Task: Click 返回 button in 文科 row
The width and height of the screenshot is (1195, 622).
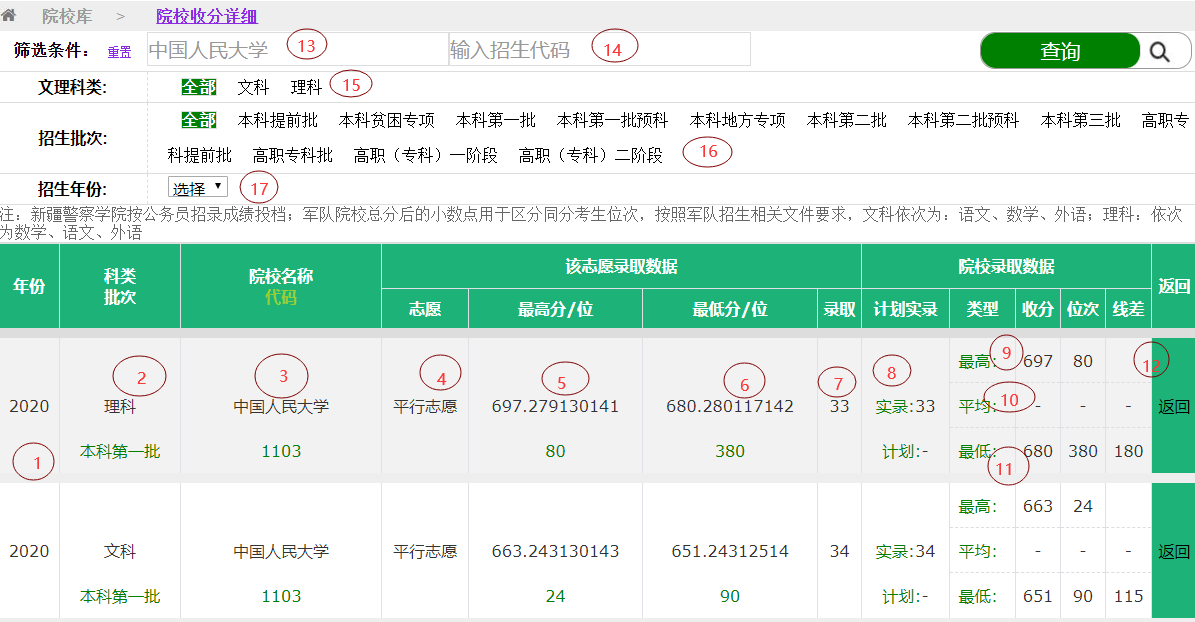Action: click(x=1173, y=552)
